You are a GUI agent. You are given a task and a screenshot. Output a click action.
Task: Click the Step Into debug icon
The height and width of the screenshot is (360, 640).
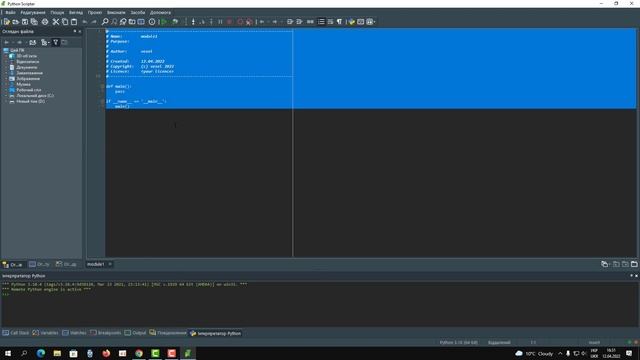(193, 22)
